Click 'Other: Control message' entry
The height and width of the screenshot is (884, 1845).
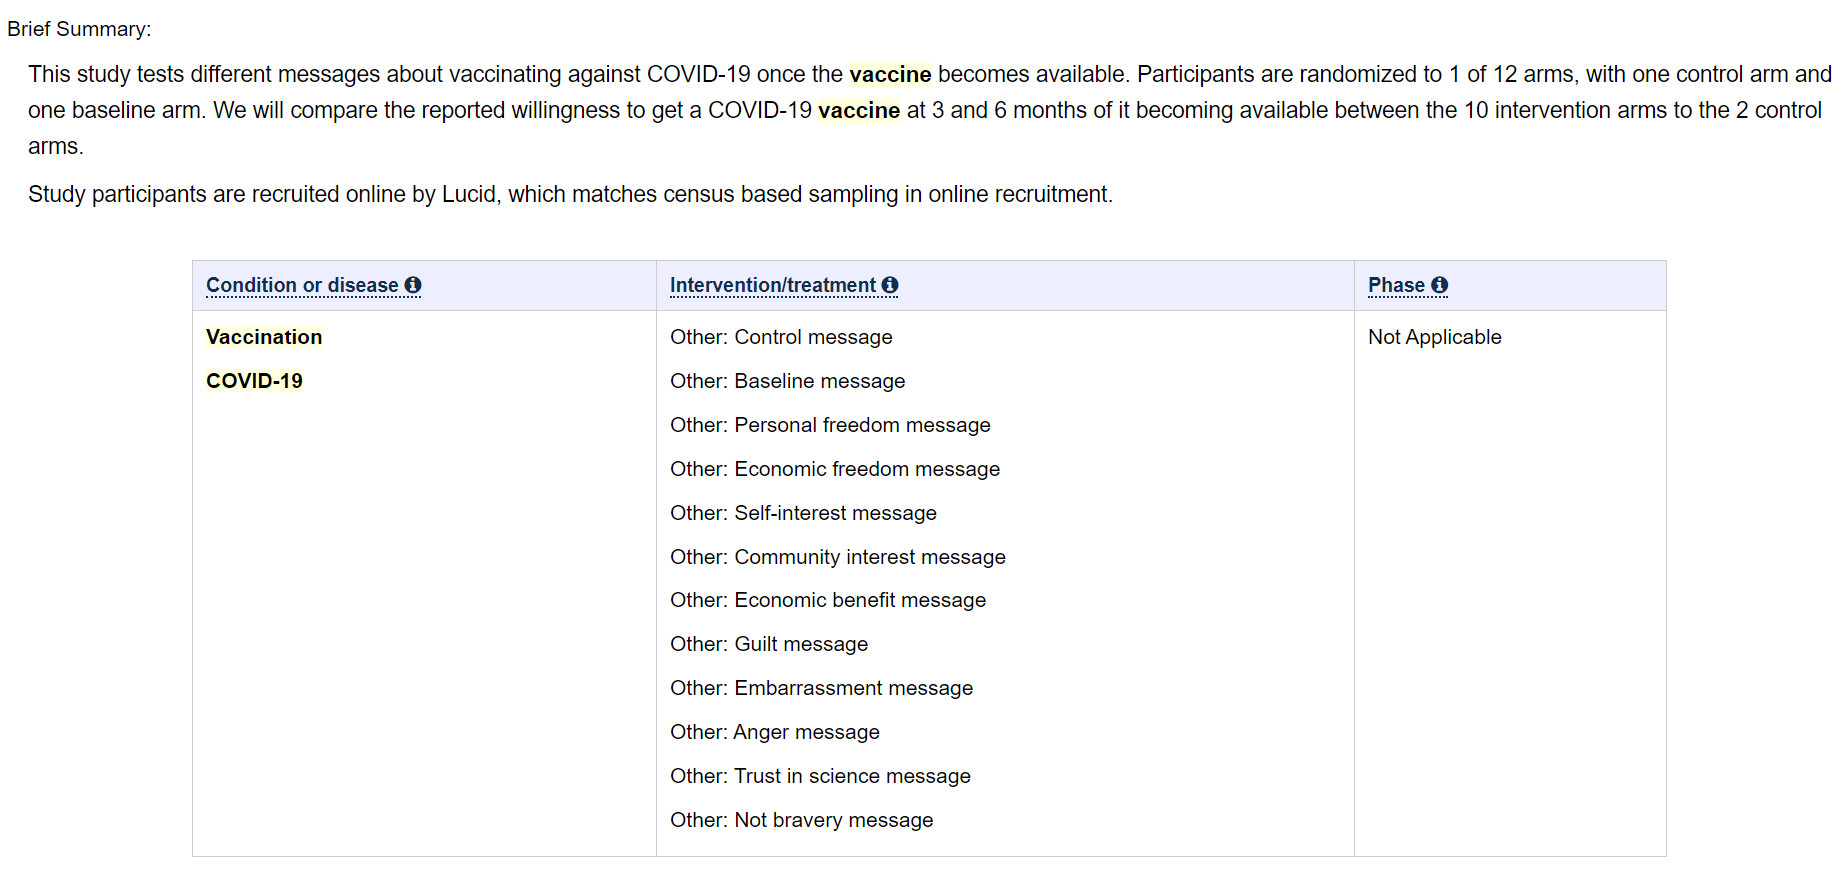coord(781,337)
